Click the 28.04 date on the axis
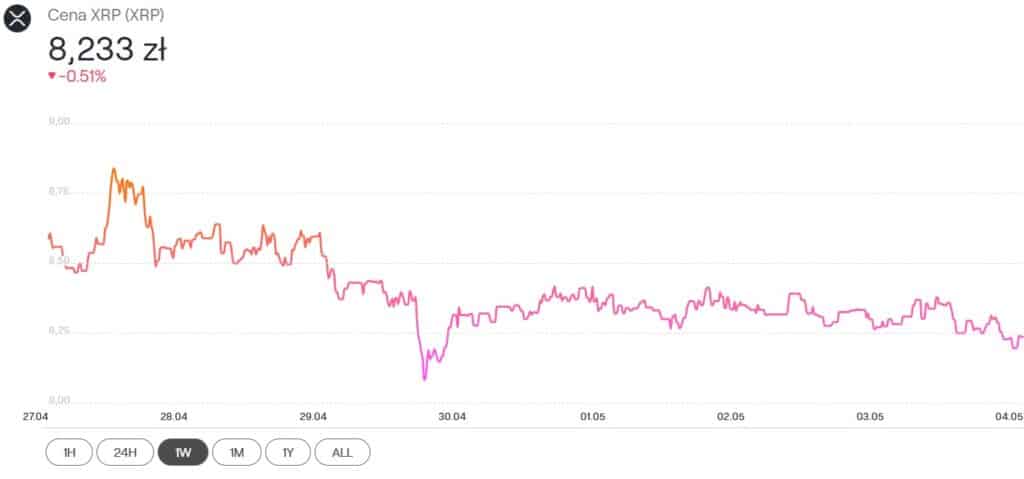The width and height of the screenshot is (1024, 479). click(x=173, y=416)
